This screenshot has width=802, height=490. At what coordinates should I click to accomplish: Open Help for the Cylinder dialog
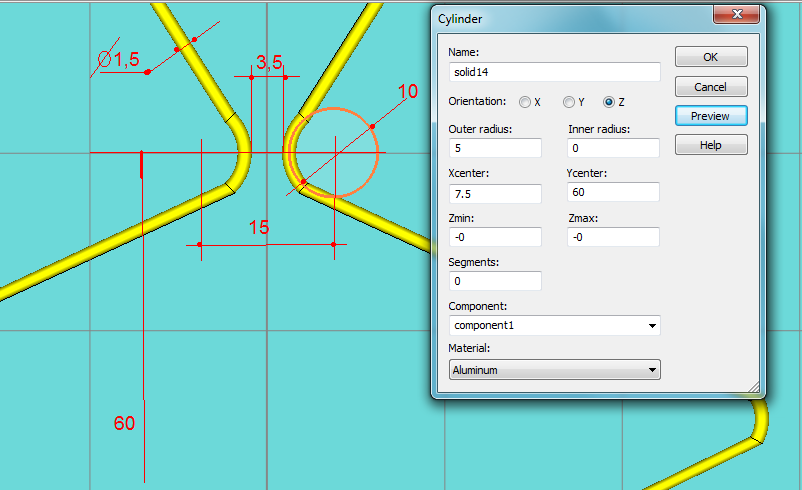click(x=710, y=145)
